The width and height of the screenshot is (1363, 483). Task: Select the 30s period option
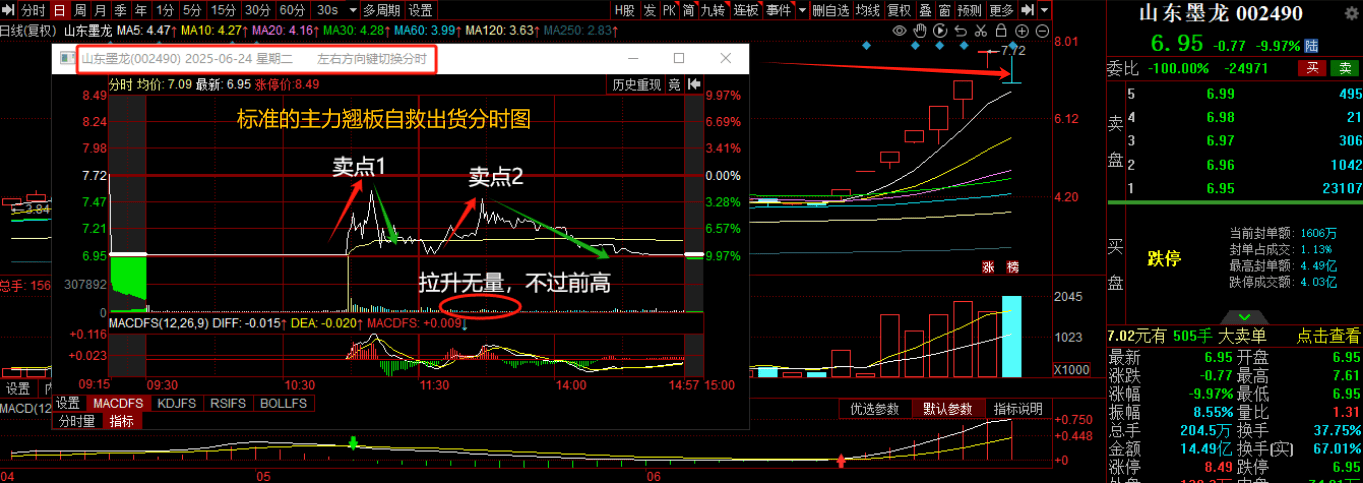[x=328, y=10]
